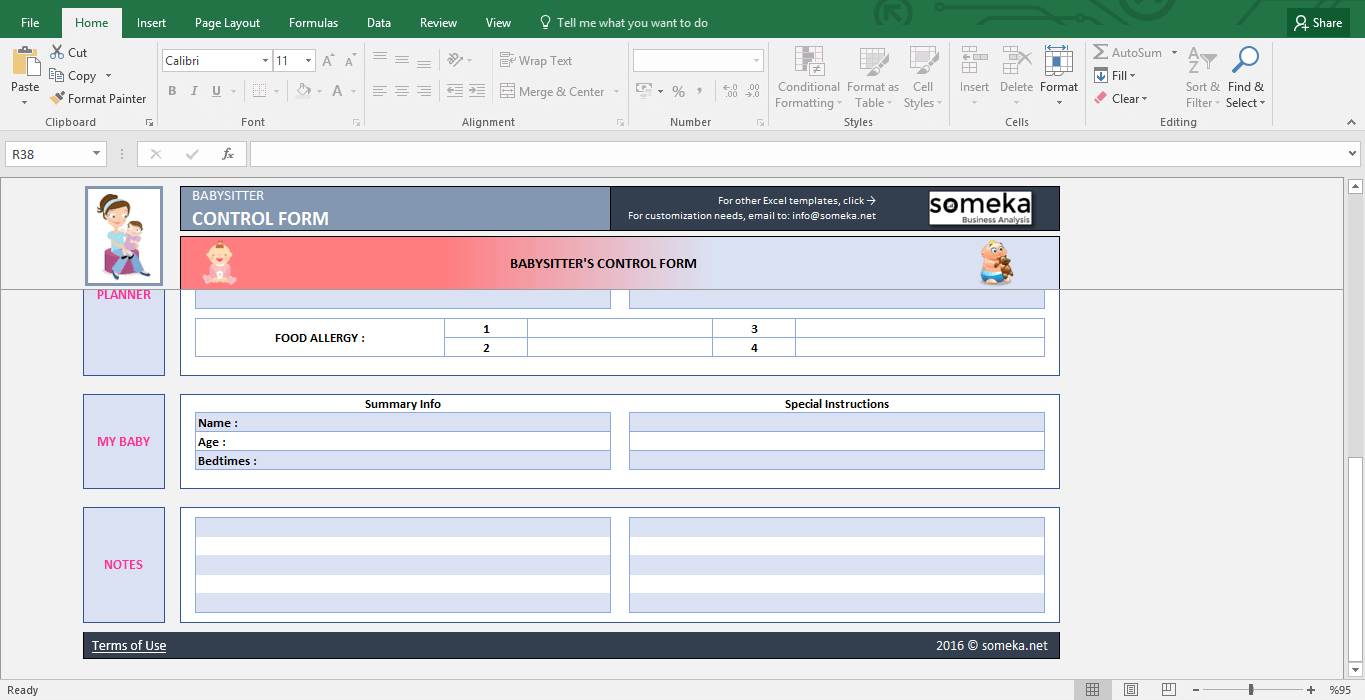1365x700 pixels.
Task: Open the Paste options arrow
Action: (25, 102)
